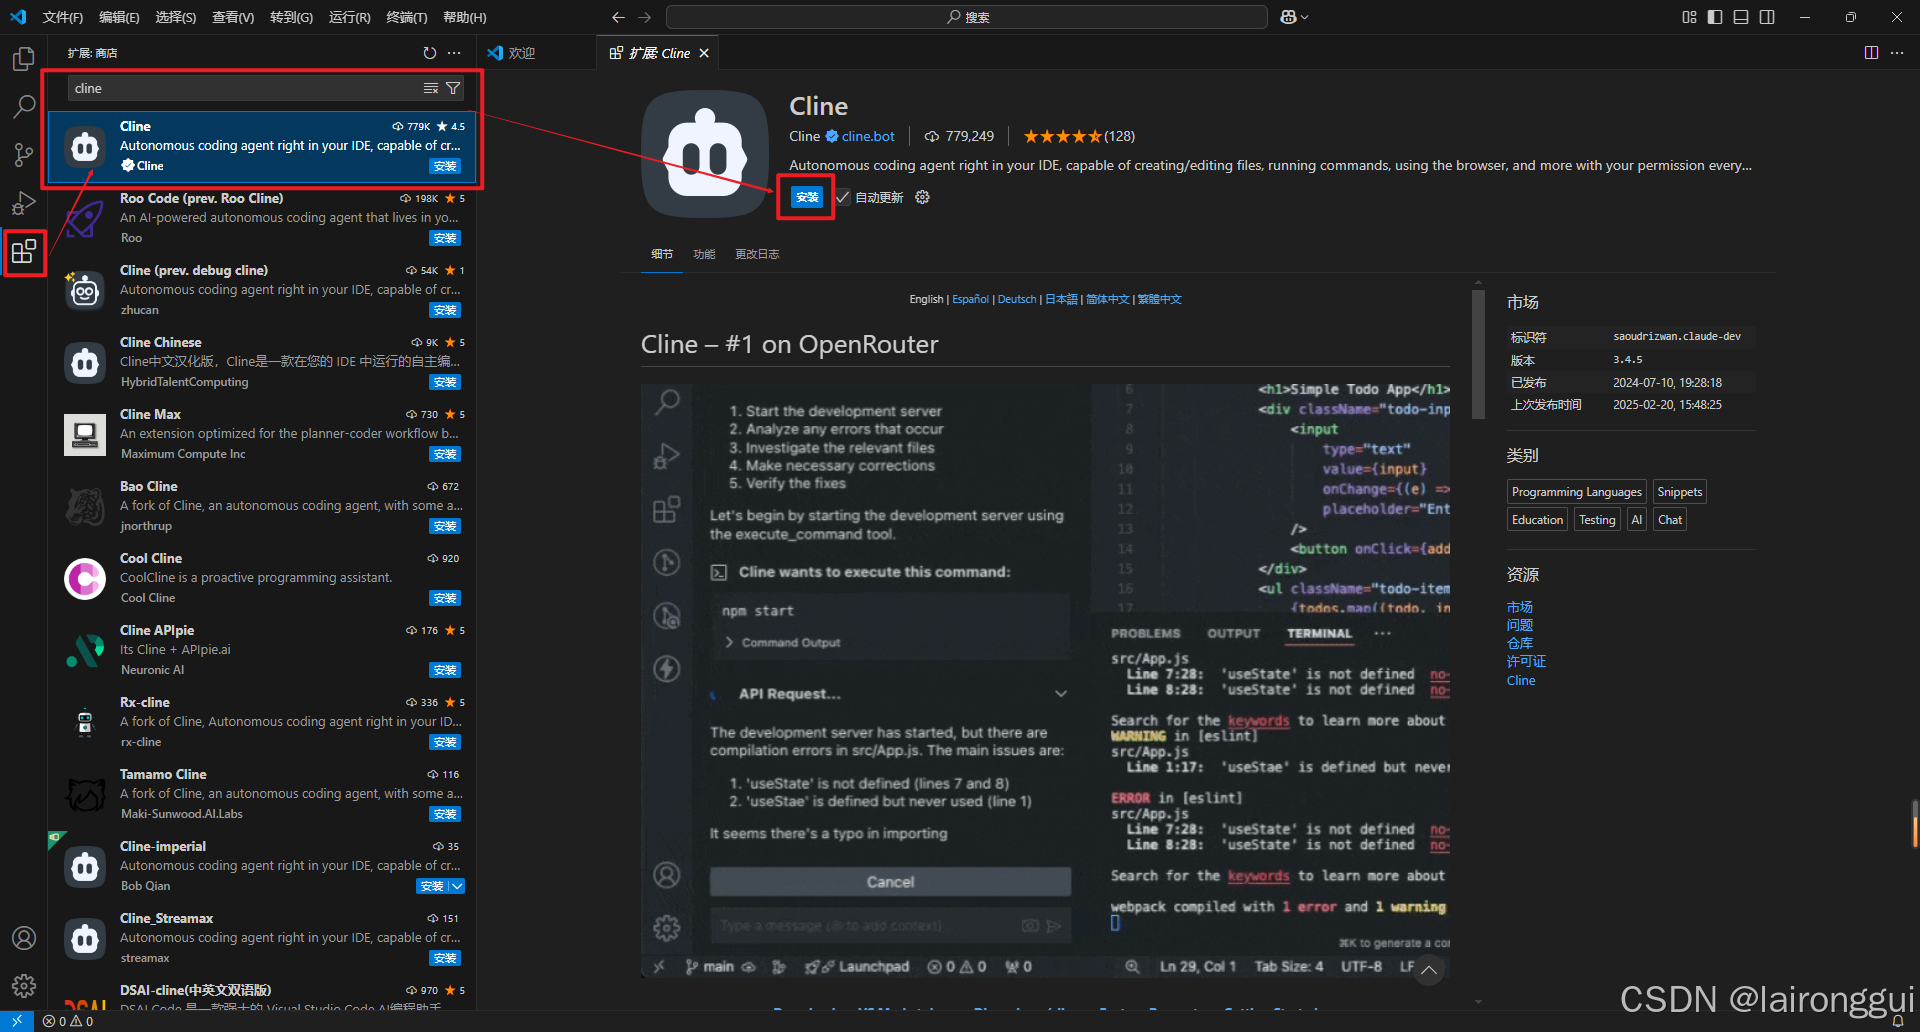
Task: Refresh the extensions marketplace list
Action: point(430,53)
